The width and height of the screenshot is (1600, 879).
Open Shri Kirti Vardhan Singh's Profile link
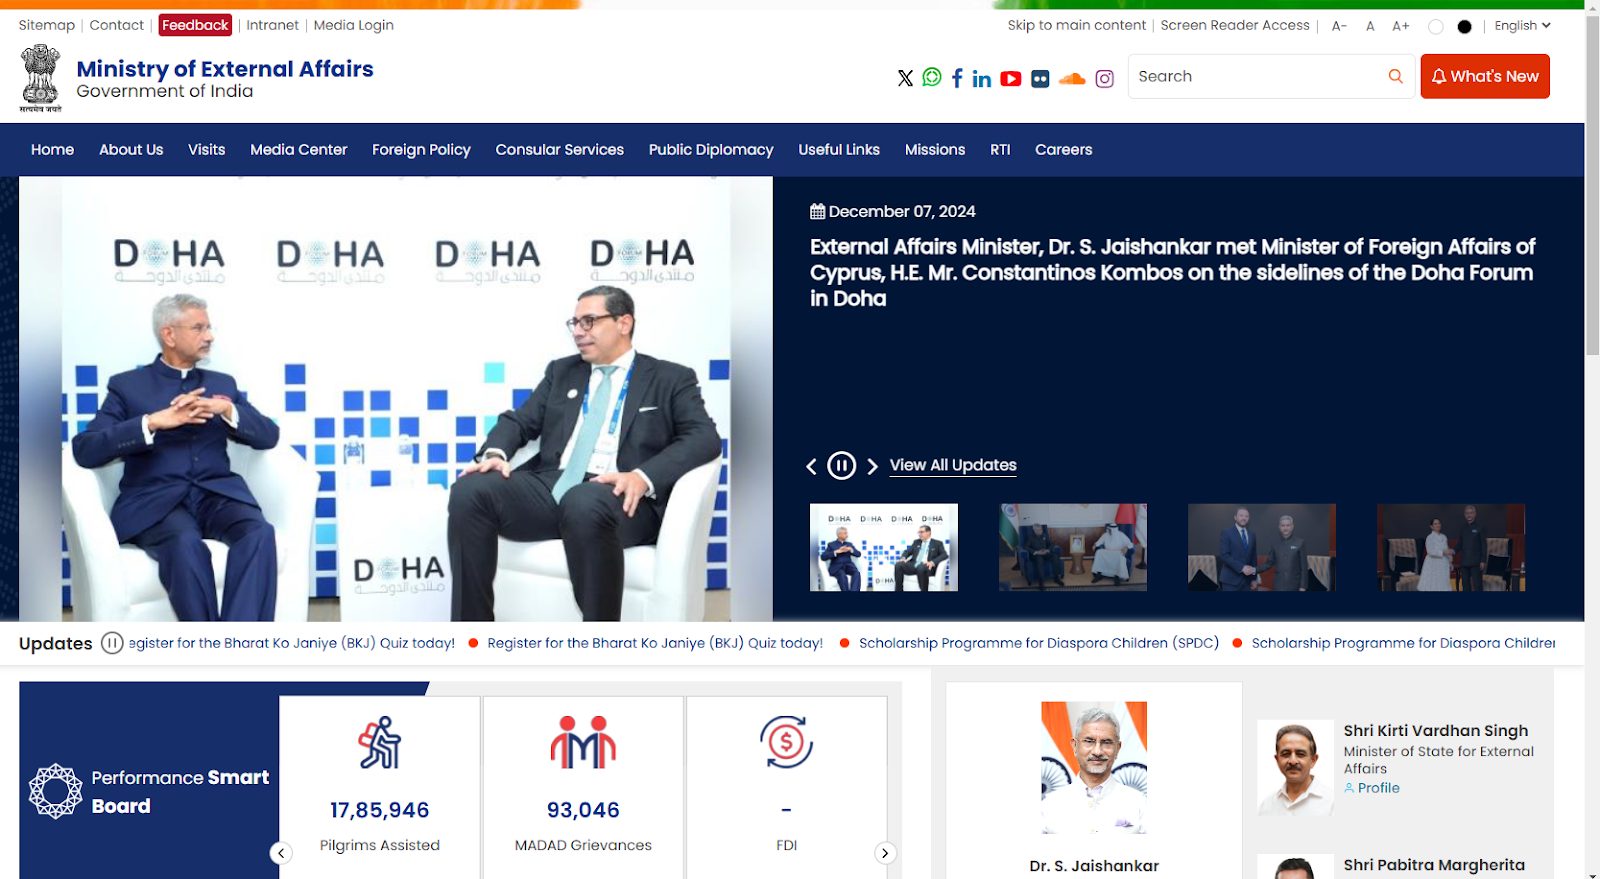click(x=1372, y=788)
